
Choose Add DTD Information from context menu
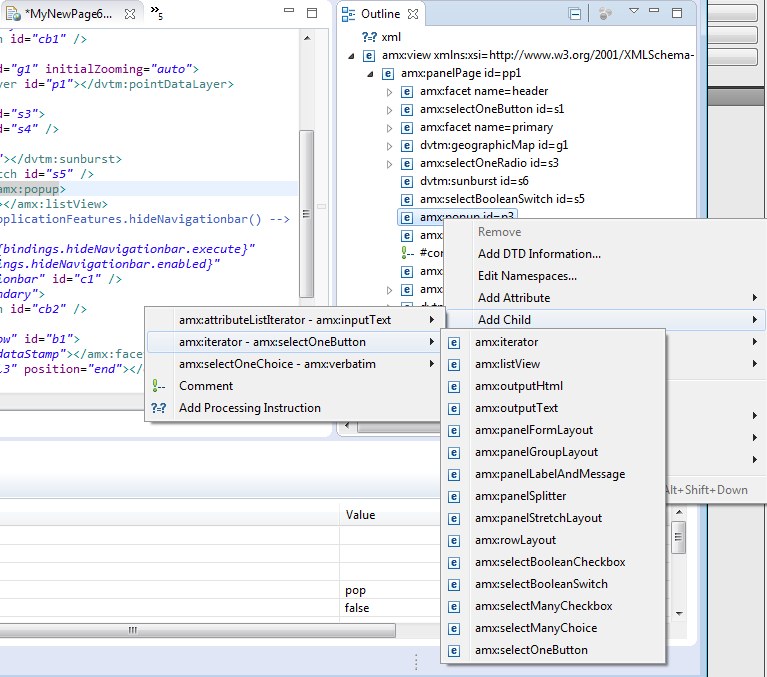pyautogui.click(x=539, y=254)
